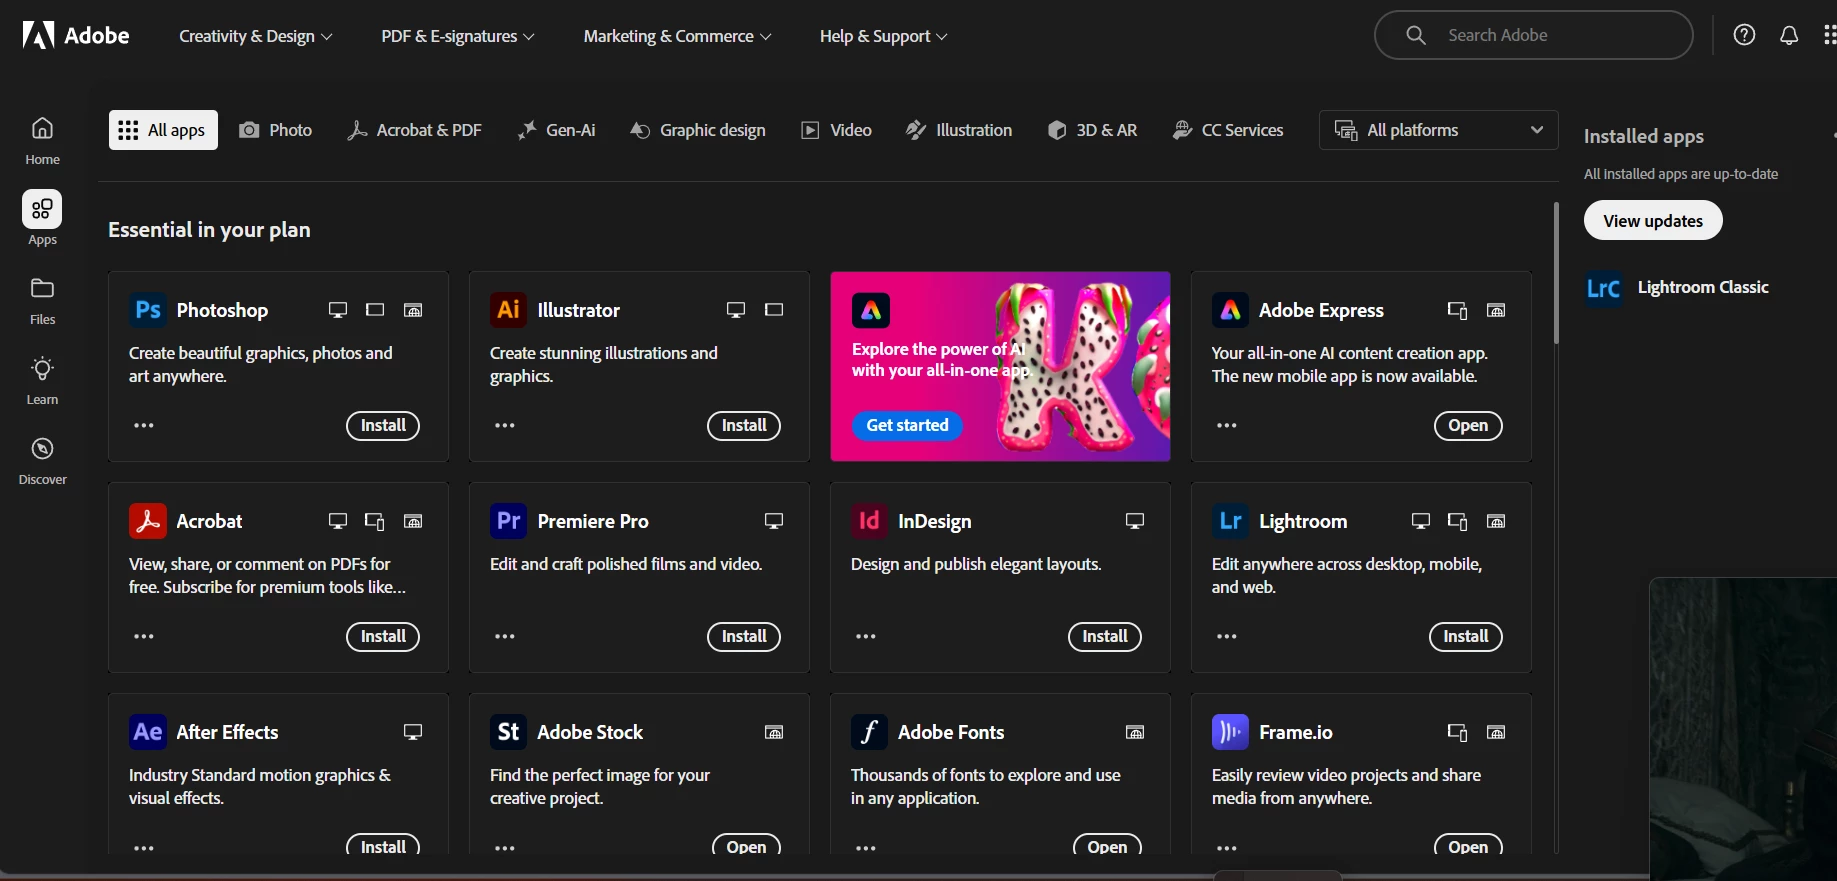
Task: Click the Frame.io app icon
Action: click(x=1231, y=732)
